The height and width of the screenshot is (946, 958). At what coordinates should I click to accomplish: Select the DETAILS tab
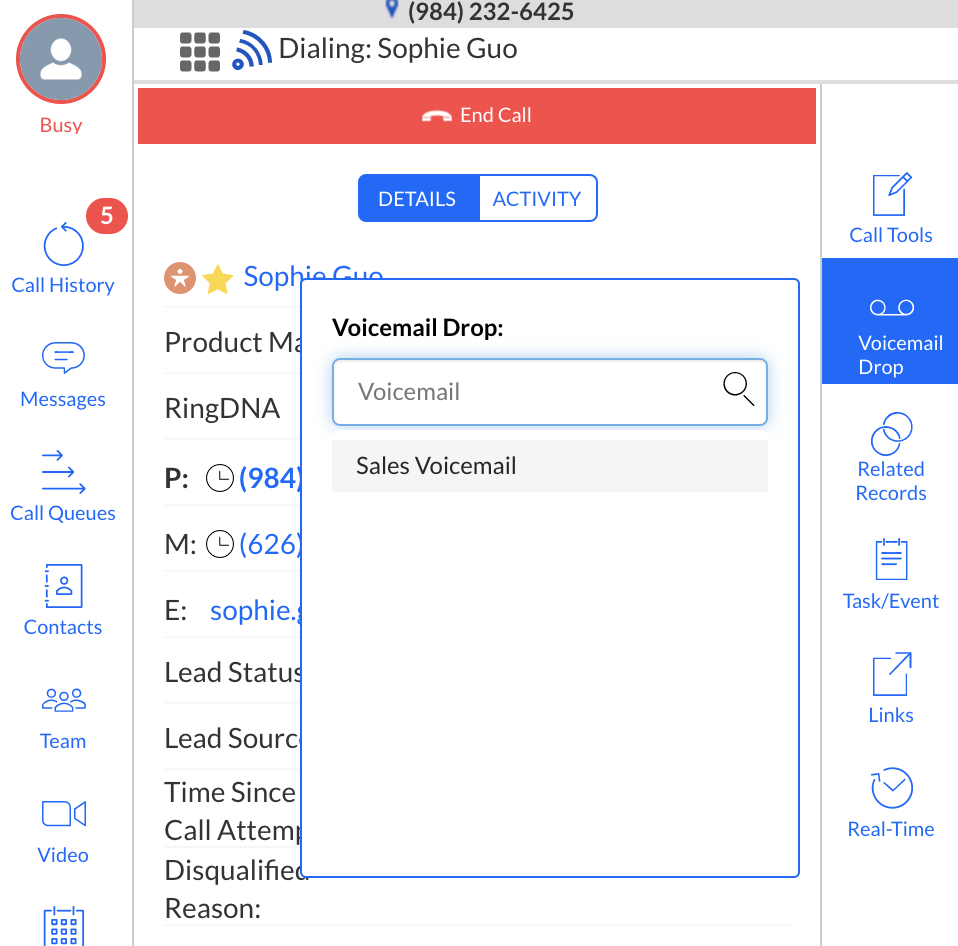417,198
